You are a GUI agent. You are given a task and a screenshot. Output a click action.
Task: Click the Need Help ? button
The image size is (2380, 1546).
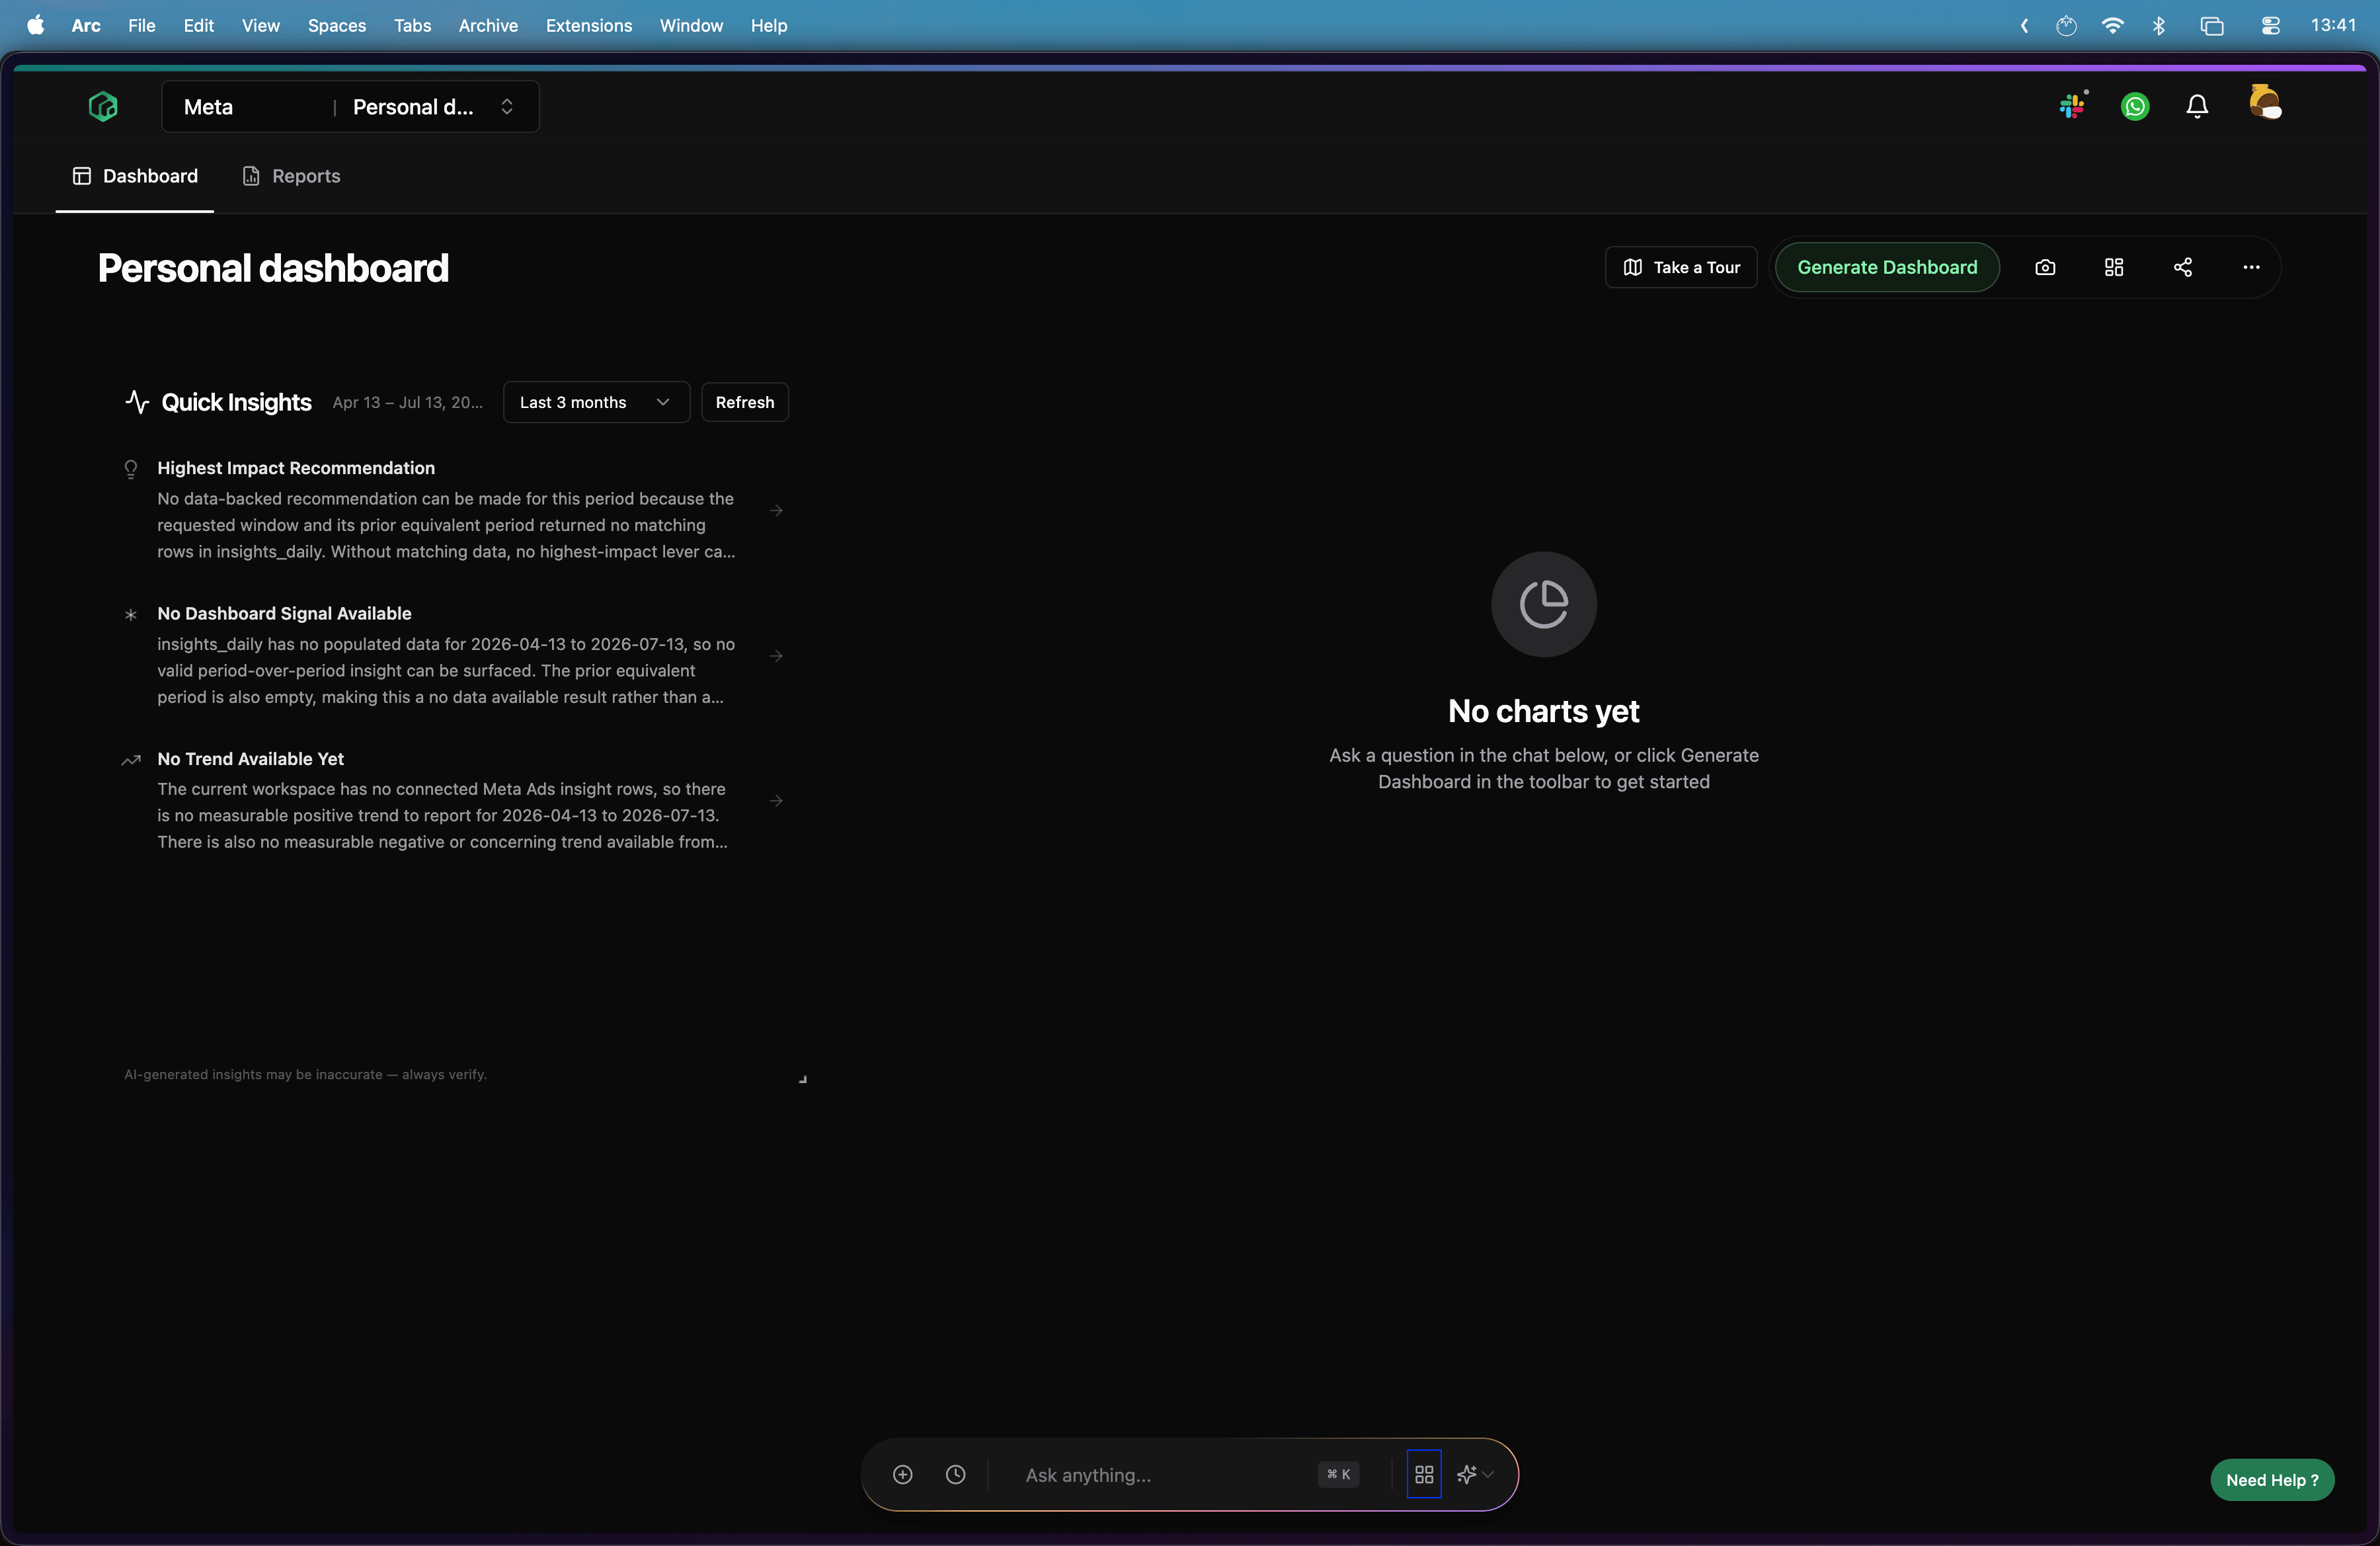(2272, 1480)
